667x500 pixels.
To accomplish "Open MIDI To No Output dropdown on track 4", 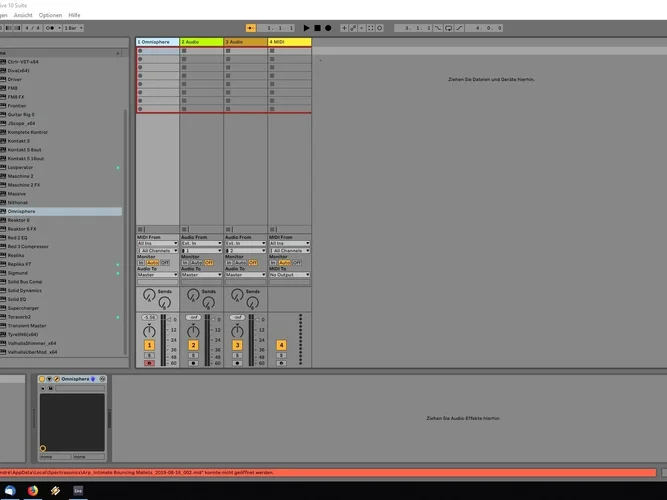I will 290,275.
